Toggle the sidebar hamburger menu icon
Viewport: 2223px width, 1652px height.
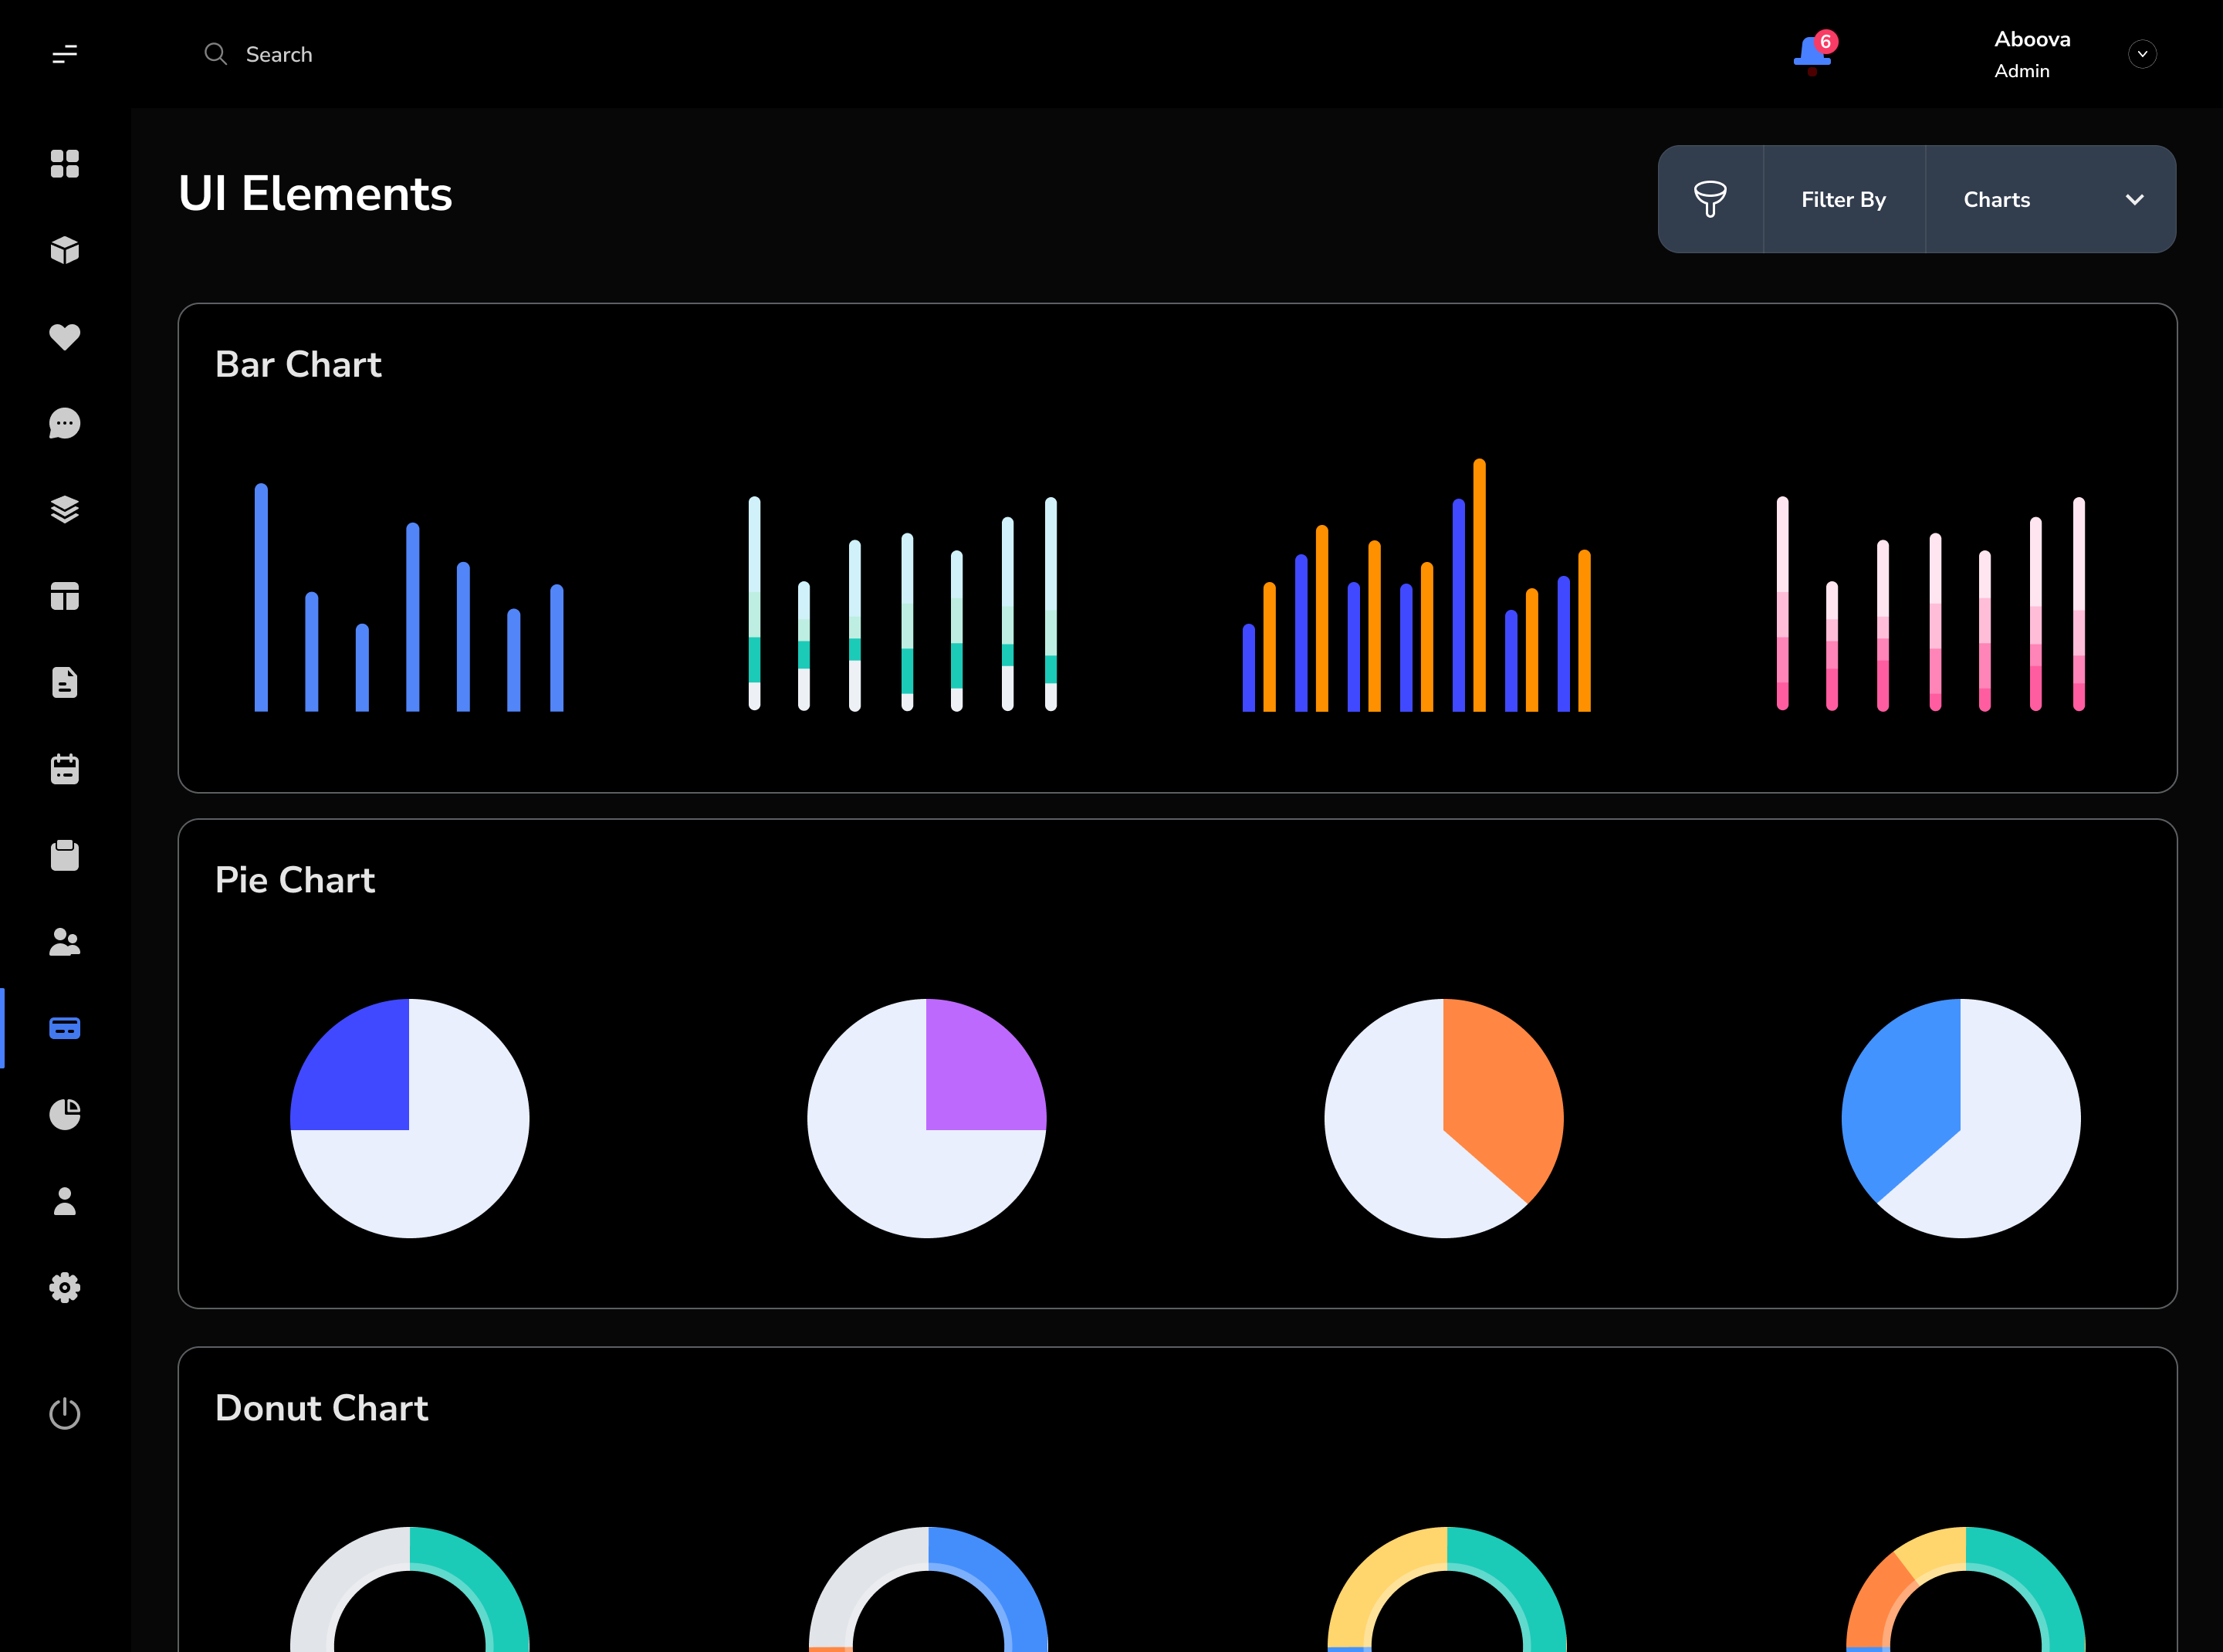(65, 54)
